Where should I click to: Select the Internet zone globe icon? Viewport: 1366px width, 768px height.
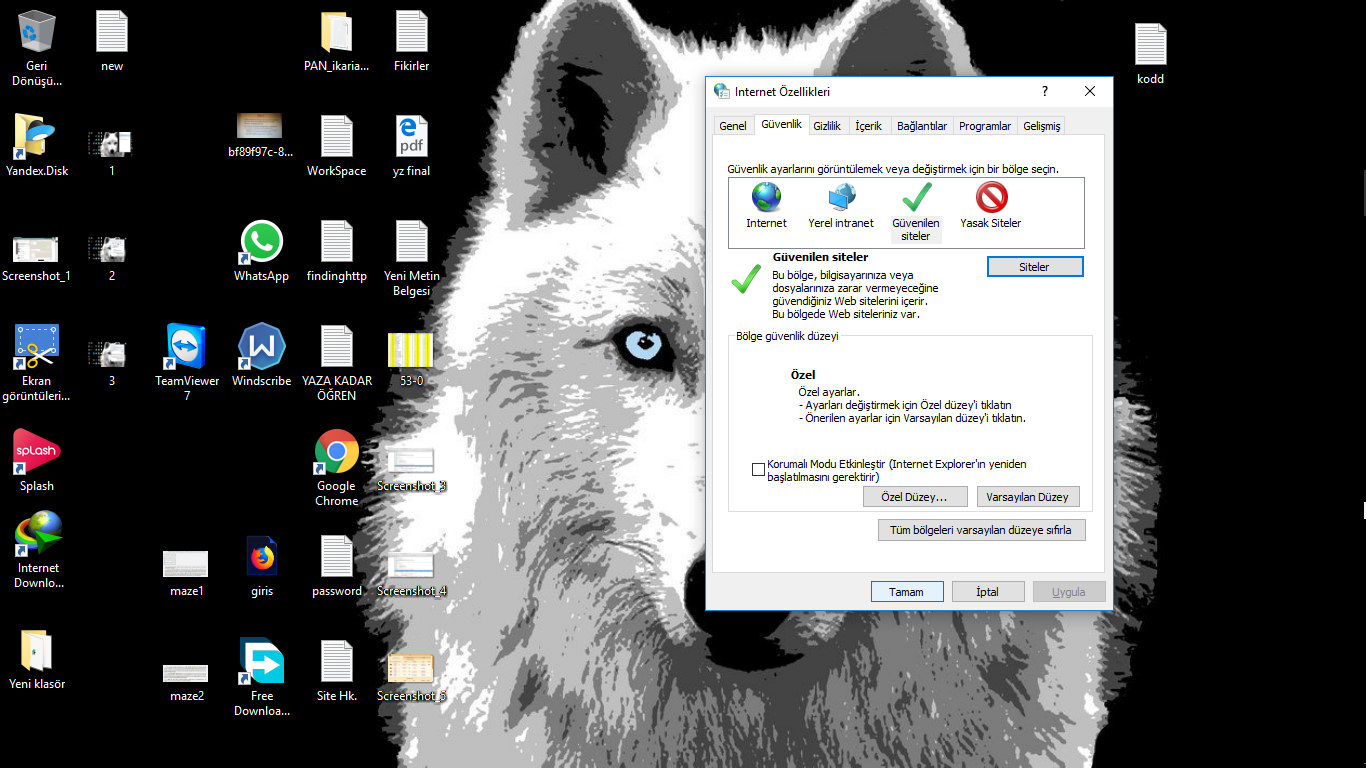[766, 198]
